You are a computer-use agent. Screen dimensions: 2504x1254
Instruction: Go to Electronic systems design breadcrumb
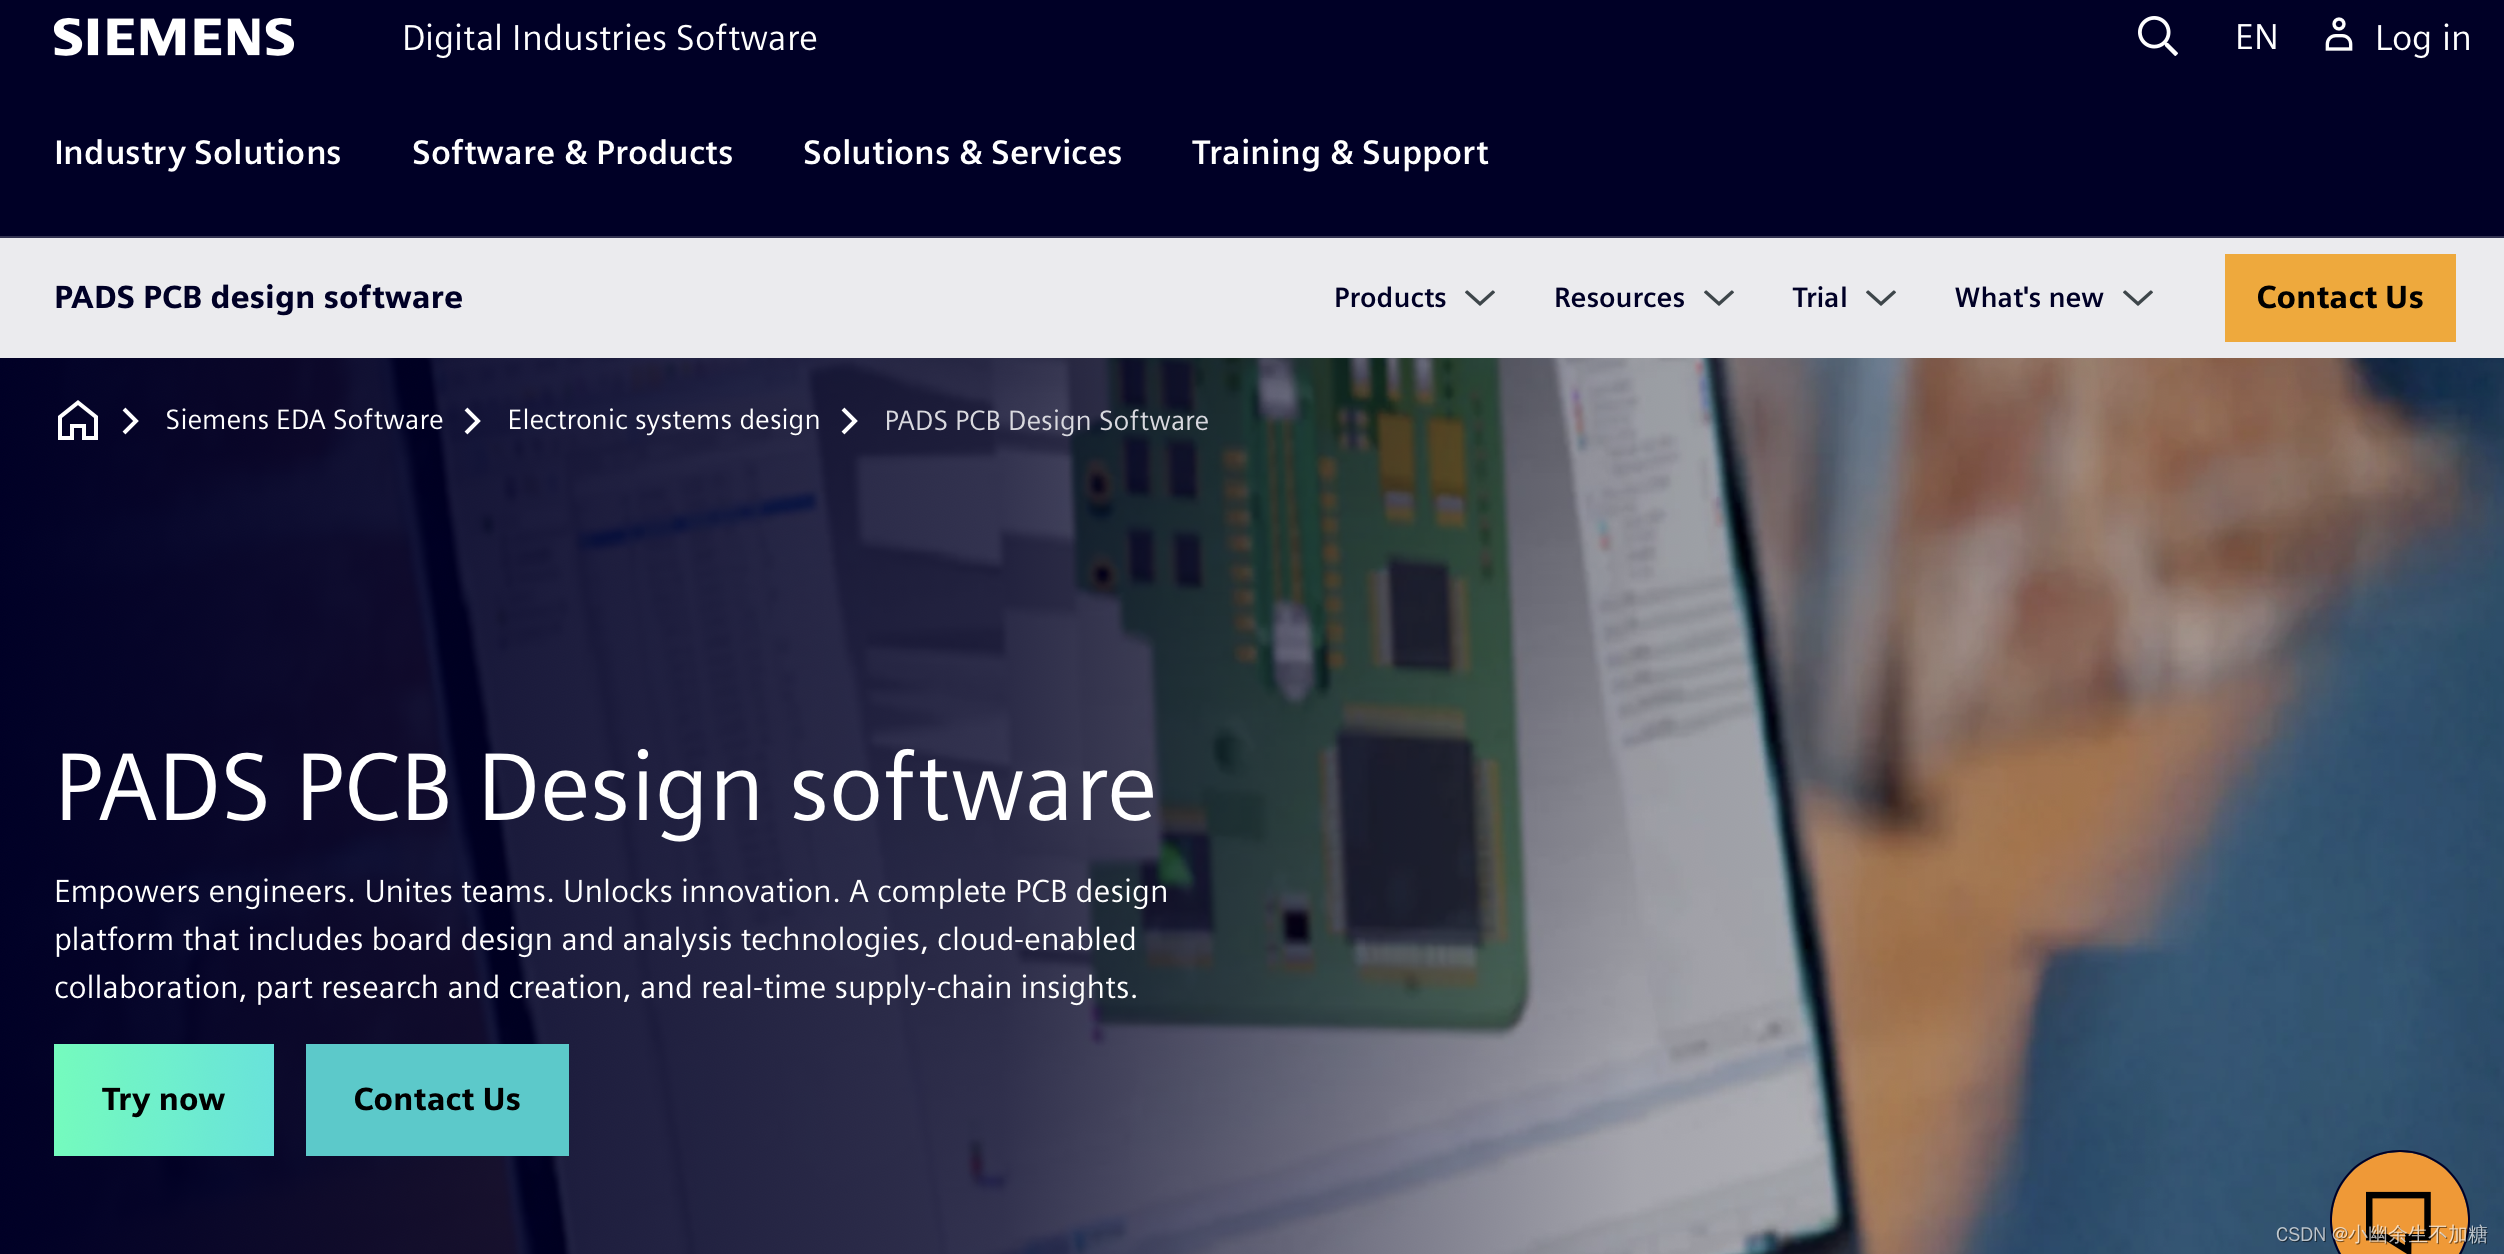coord(663,420)
